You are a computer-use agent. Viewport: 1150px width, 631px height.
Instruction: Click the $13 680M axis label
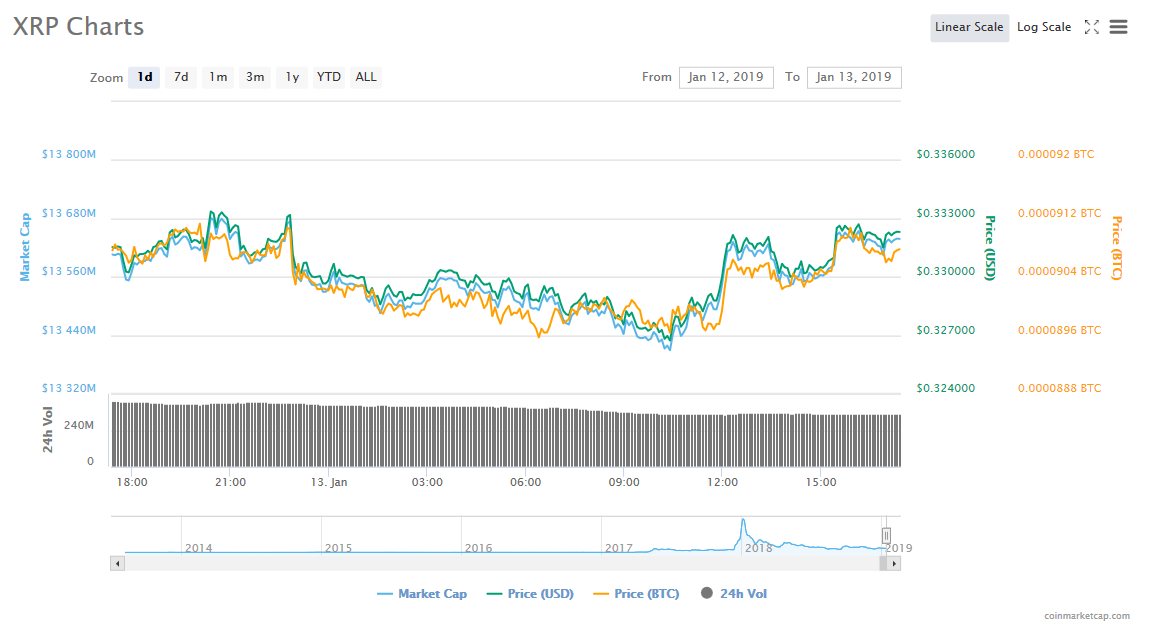tap(69, 213)
